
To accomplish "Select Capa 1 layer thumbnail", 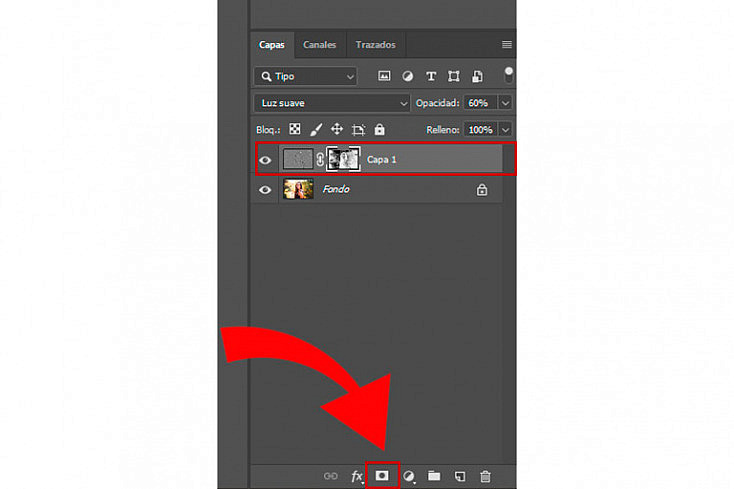I will pos(298,159).
